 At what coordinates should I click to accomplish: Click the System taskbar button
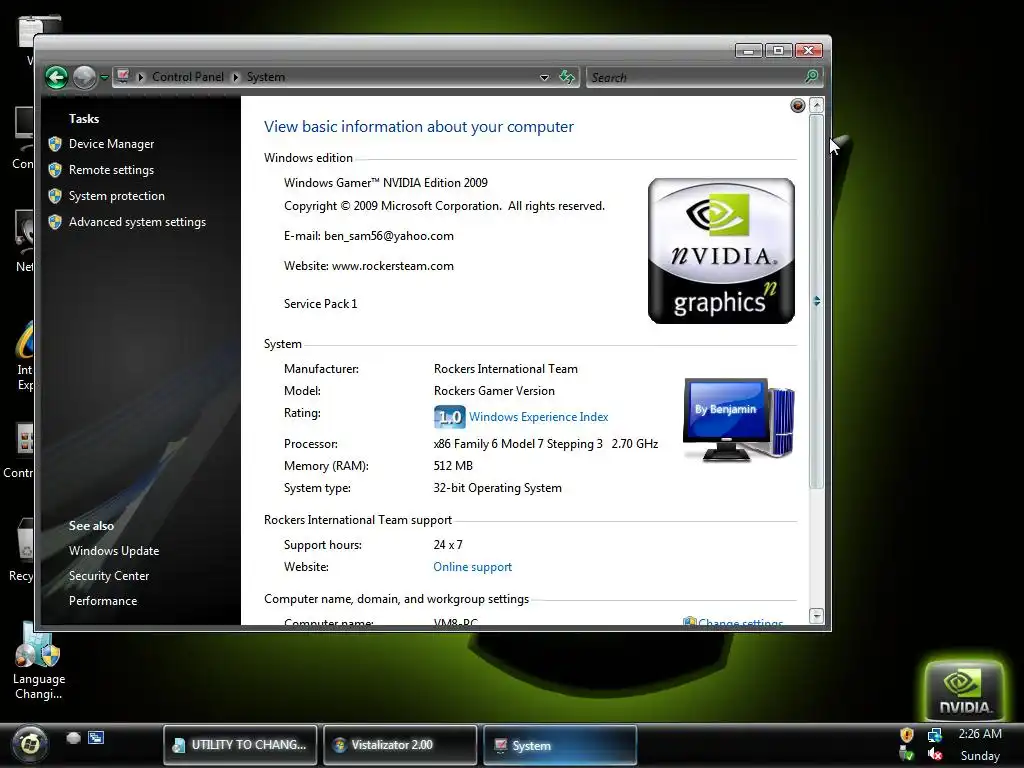click(x=560, y=744)
